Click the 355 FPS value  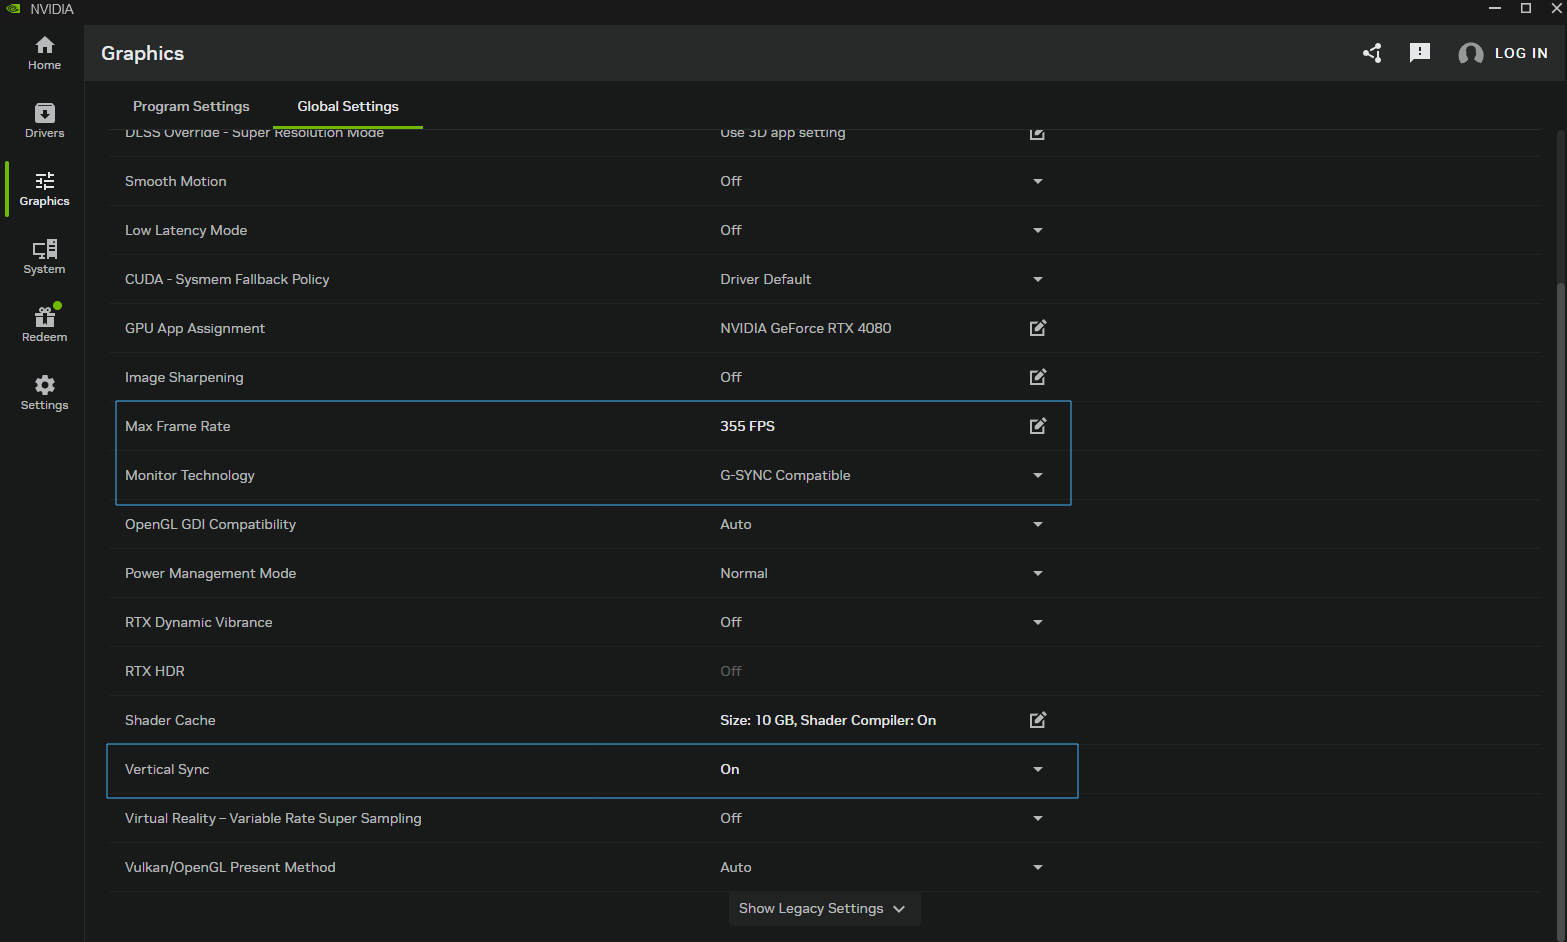[x=747, y=426]
